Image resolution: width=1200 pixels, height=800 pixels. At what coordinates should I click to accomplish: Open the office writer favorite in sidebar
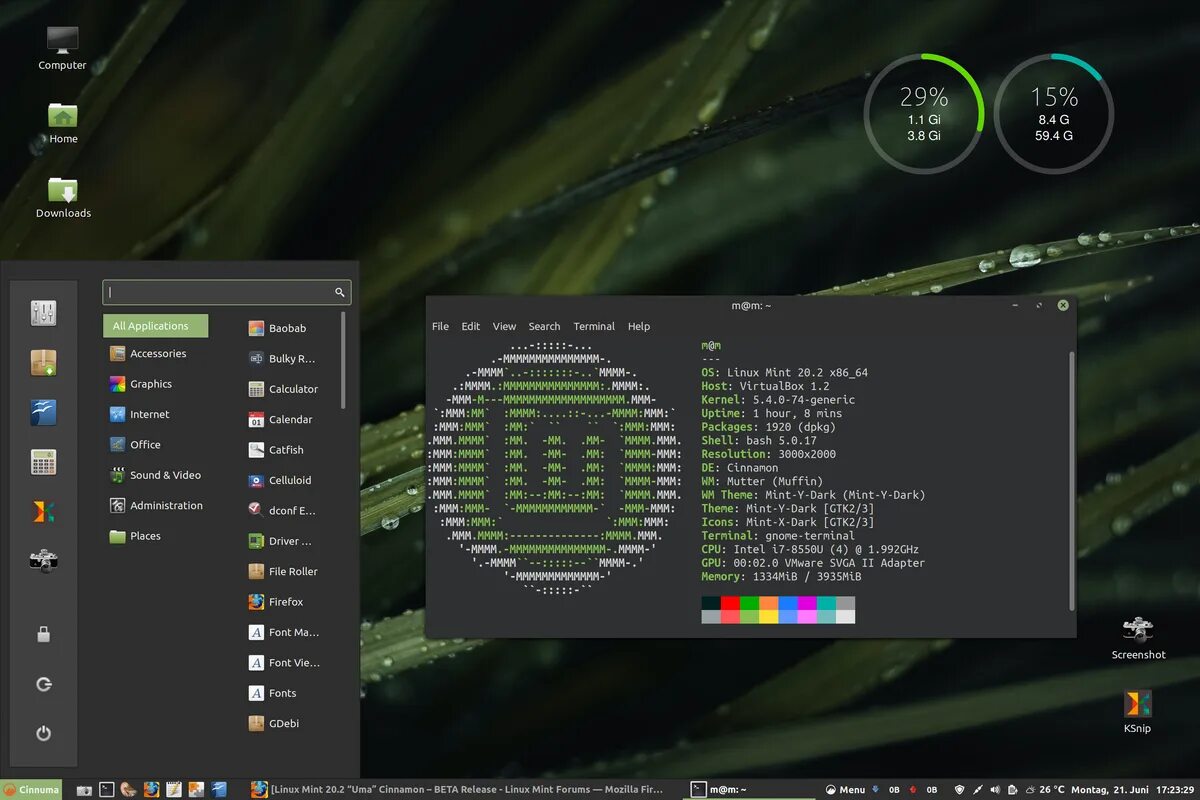[43, 412]
